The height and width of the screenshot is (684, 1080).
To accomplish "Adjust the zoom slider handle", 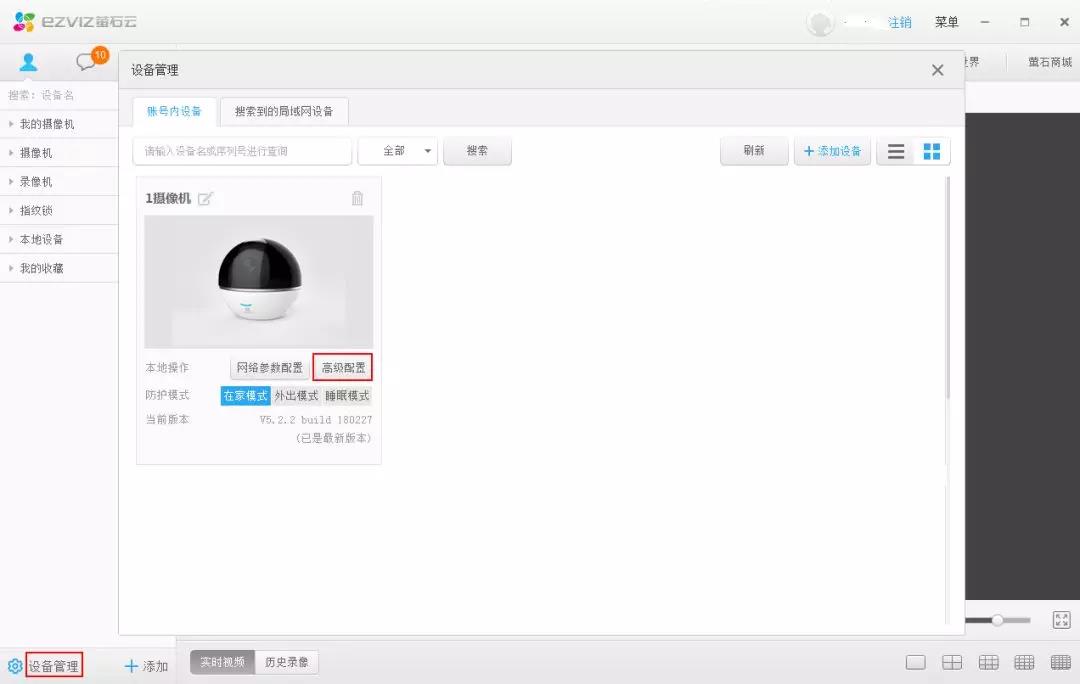I will point(997,620).
